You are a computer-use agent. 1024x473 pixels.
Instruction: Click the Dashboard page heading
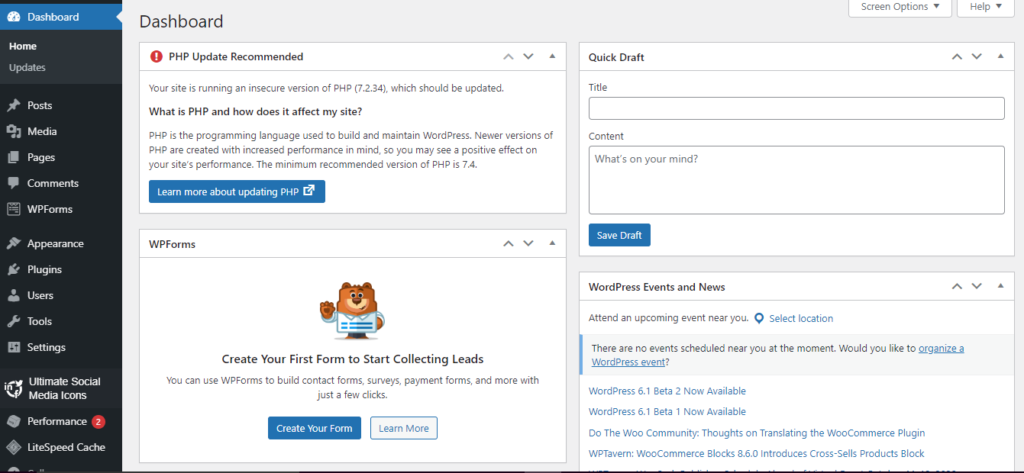[x=182, y=22]
